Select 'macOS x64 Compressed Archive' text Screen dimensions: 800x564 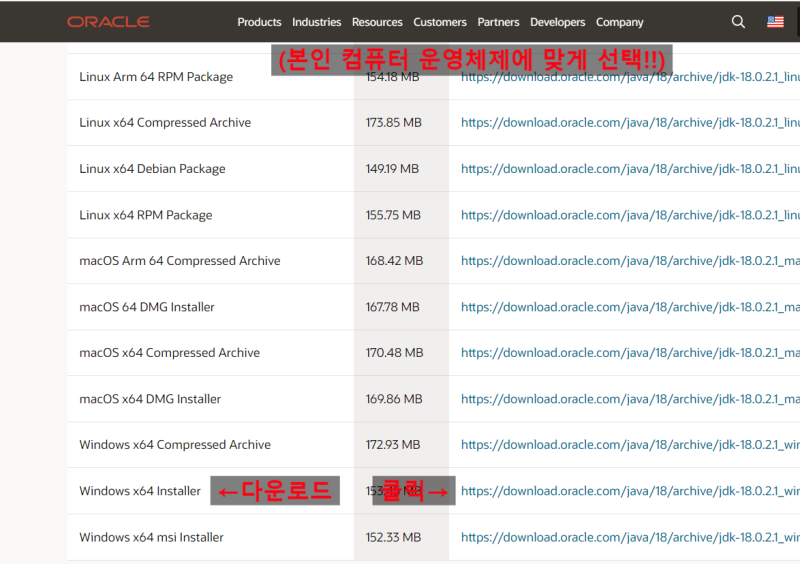(x=169, y=353)
